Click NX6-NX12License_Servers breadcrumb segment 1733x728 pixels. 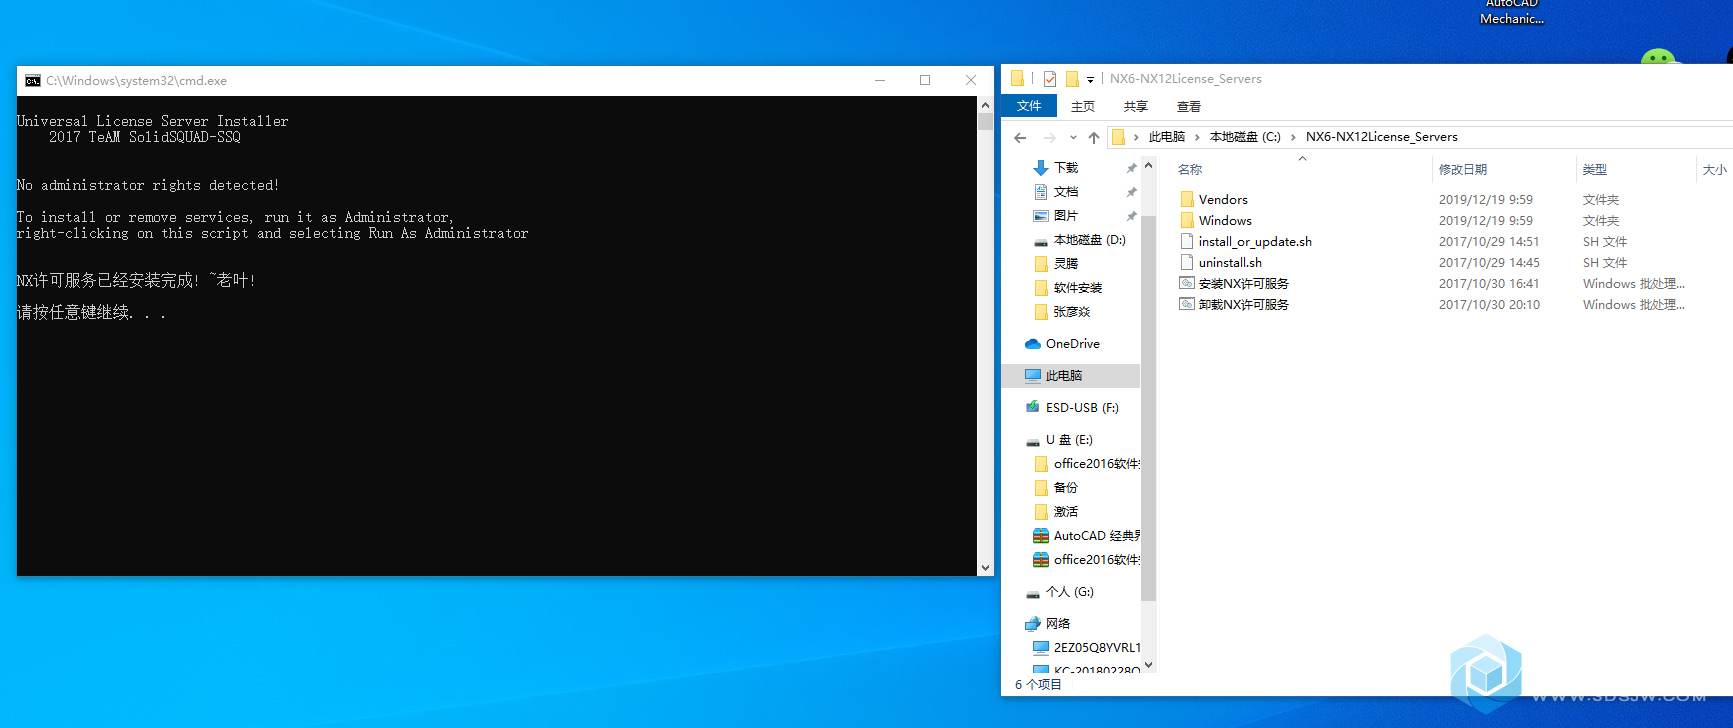click(x=1381, y=137)
